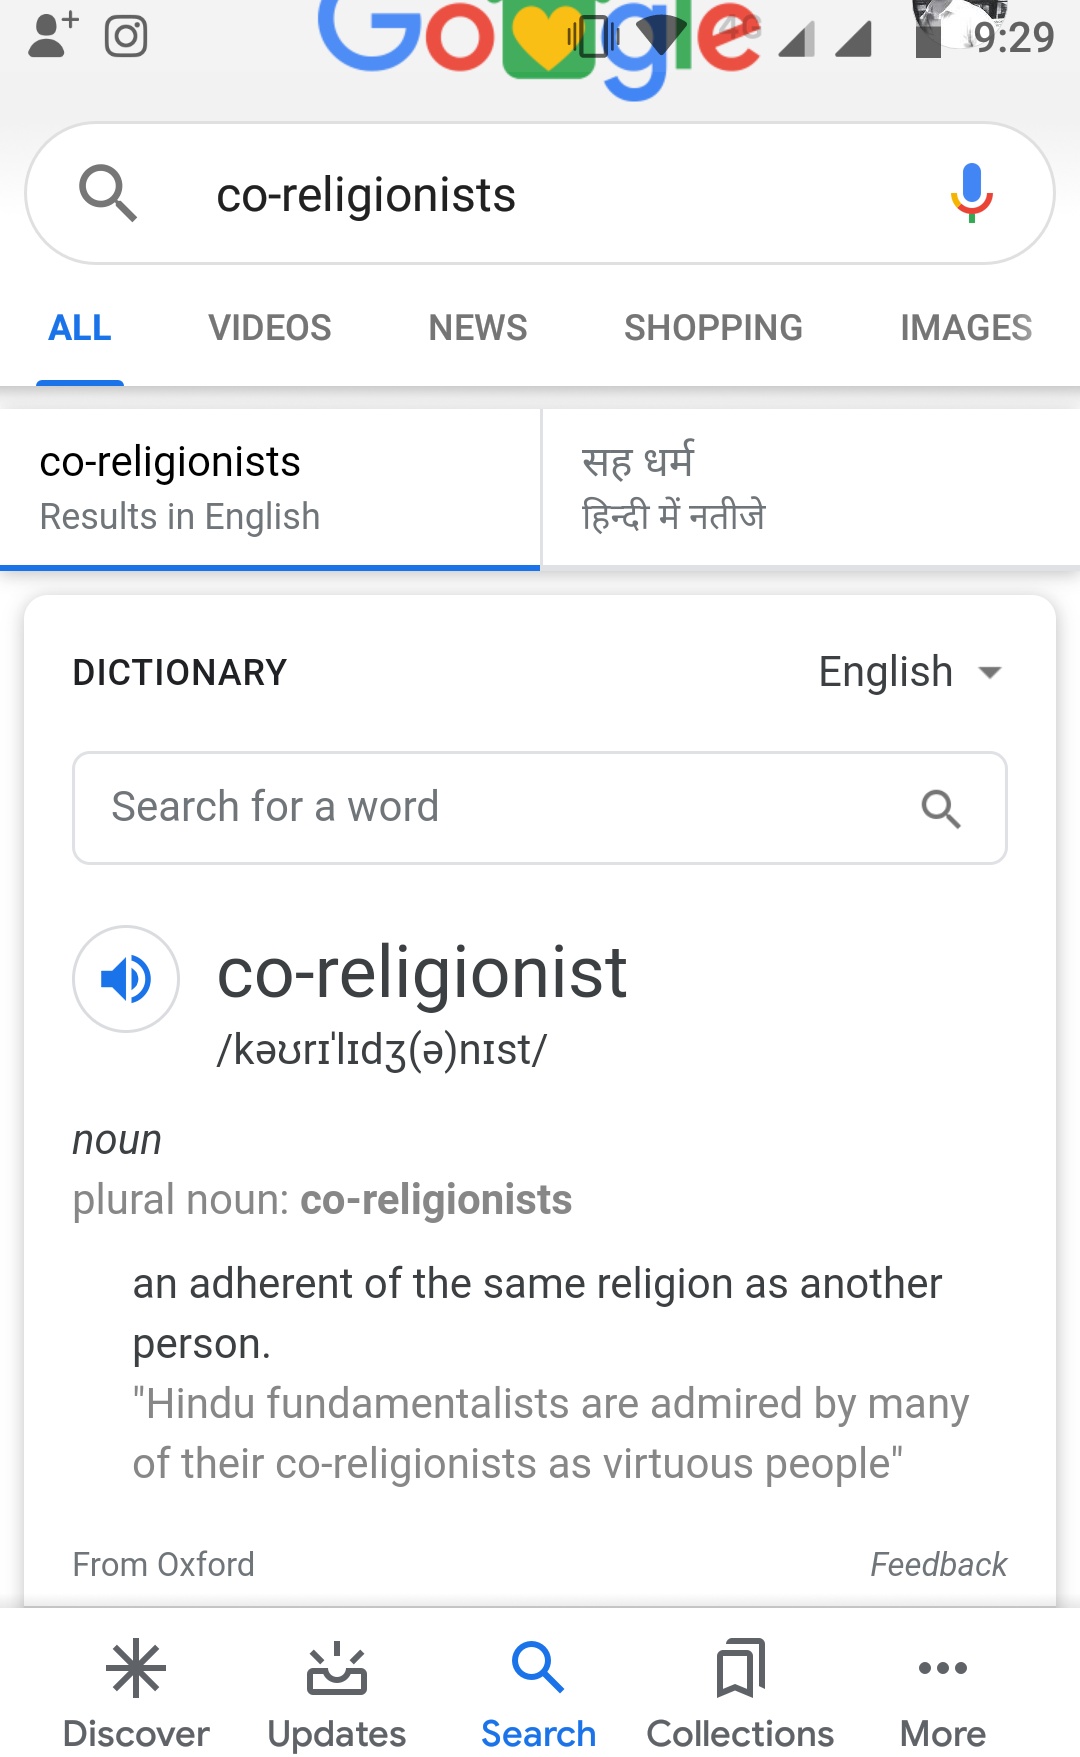Play the co-religionist pronunciation audio
The image size is (1080, 1757).
[126, 979]
